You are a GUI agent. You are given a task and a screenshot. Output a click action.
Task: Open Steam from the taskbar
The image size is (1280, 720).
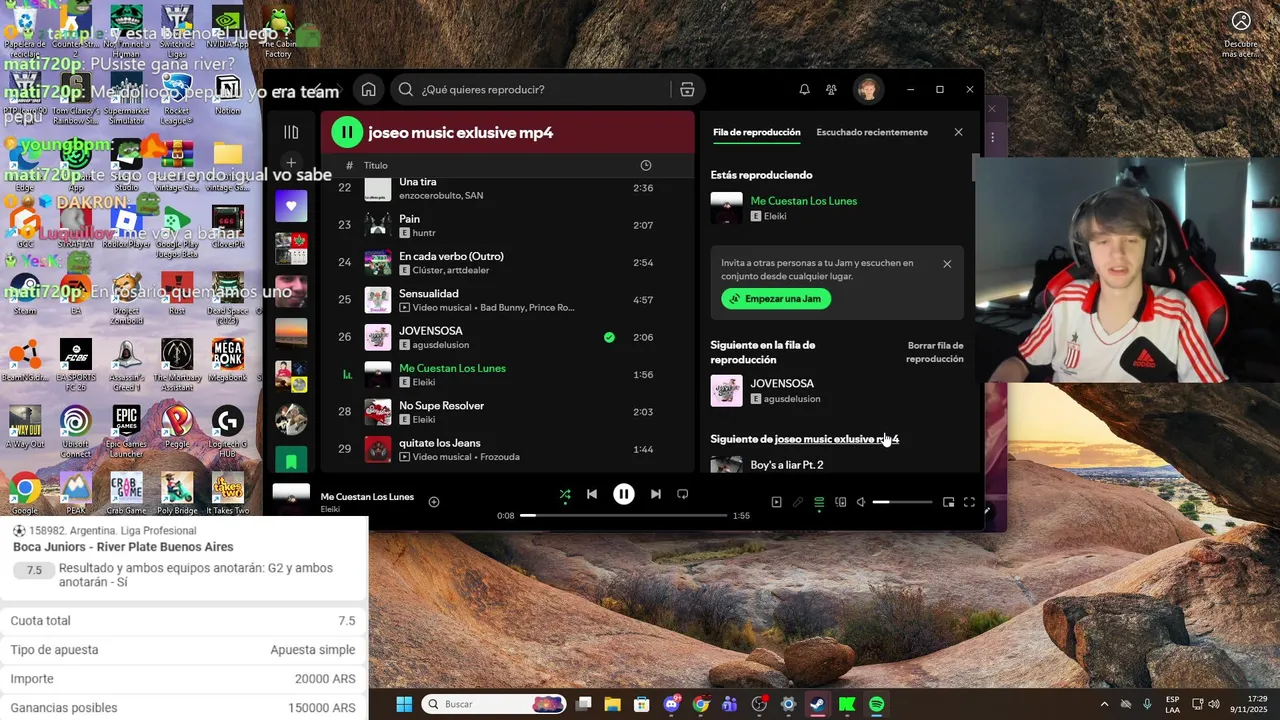[818, 704]
